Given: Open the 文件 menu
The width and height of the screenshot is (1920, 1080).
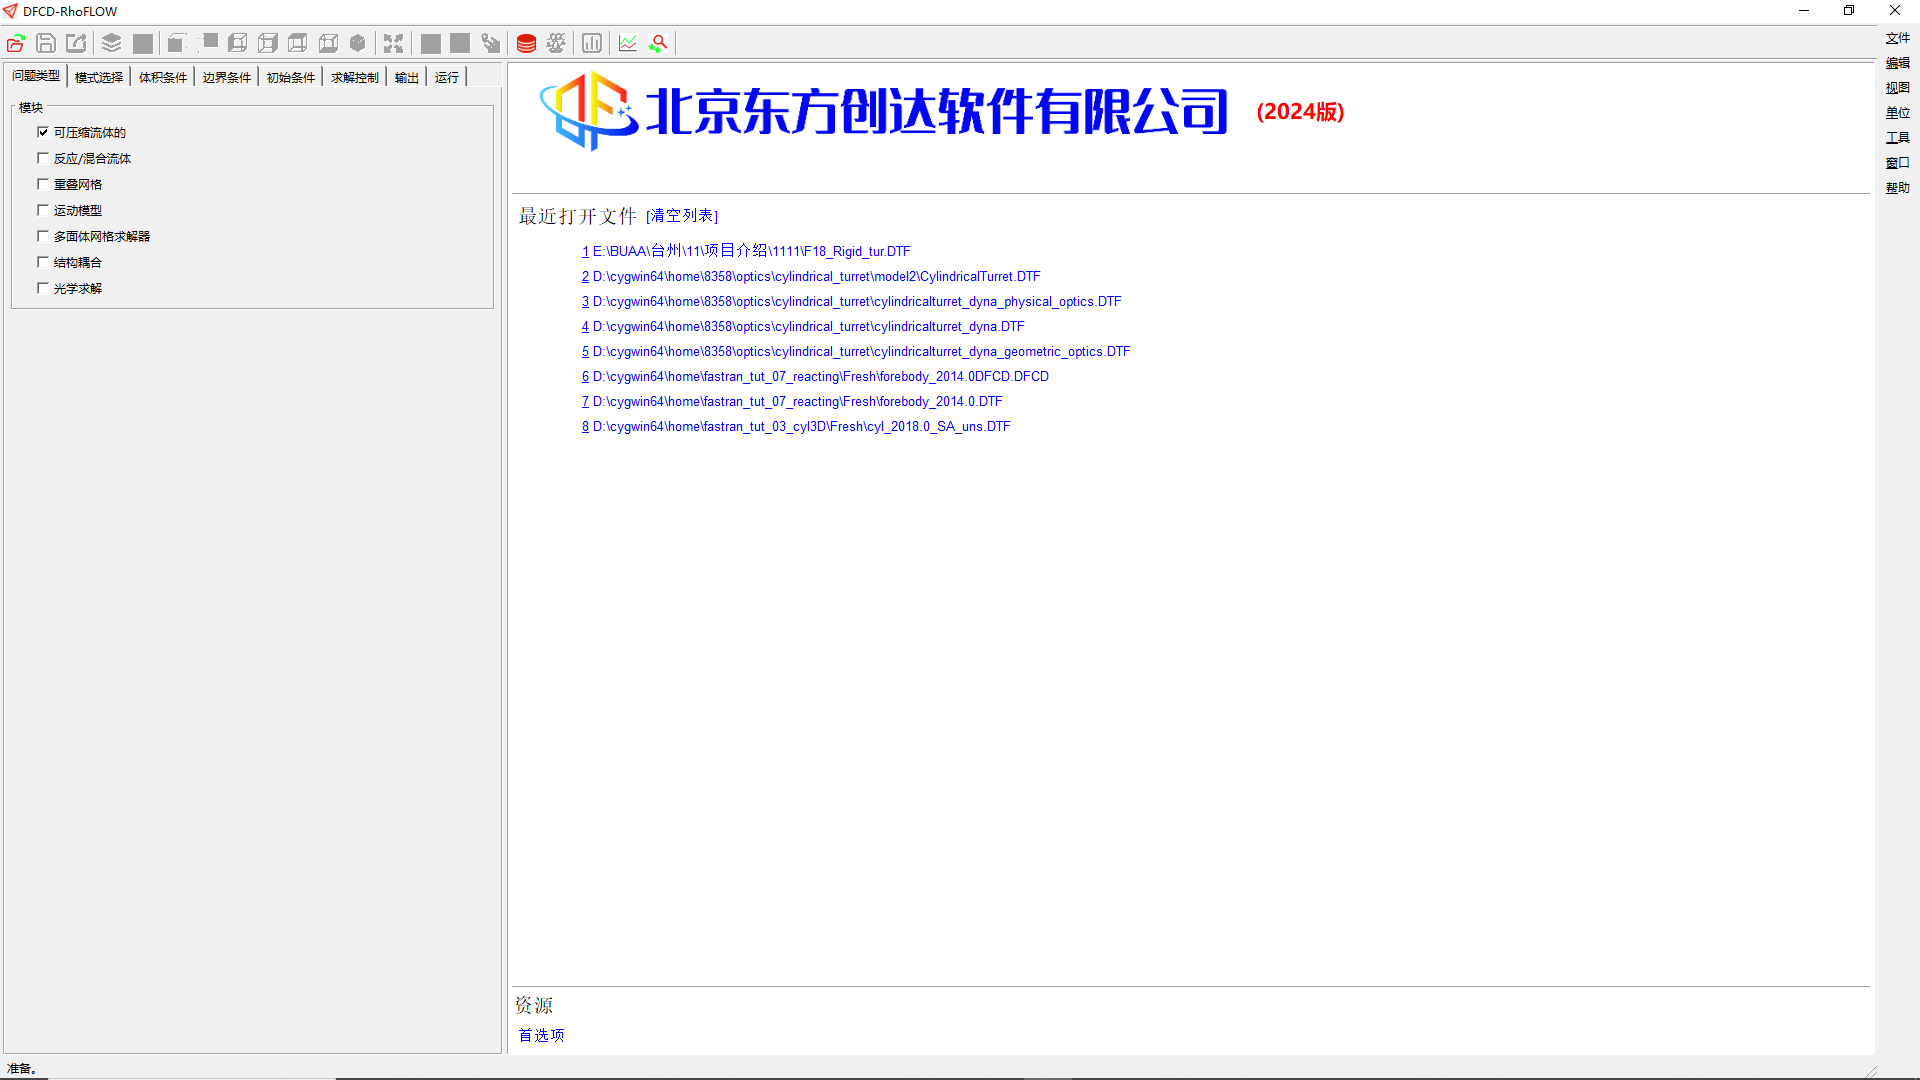Looking at the screenshot, I should point(1897,38).
